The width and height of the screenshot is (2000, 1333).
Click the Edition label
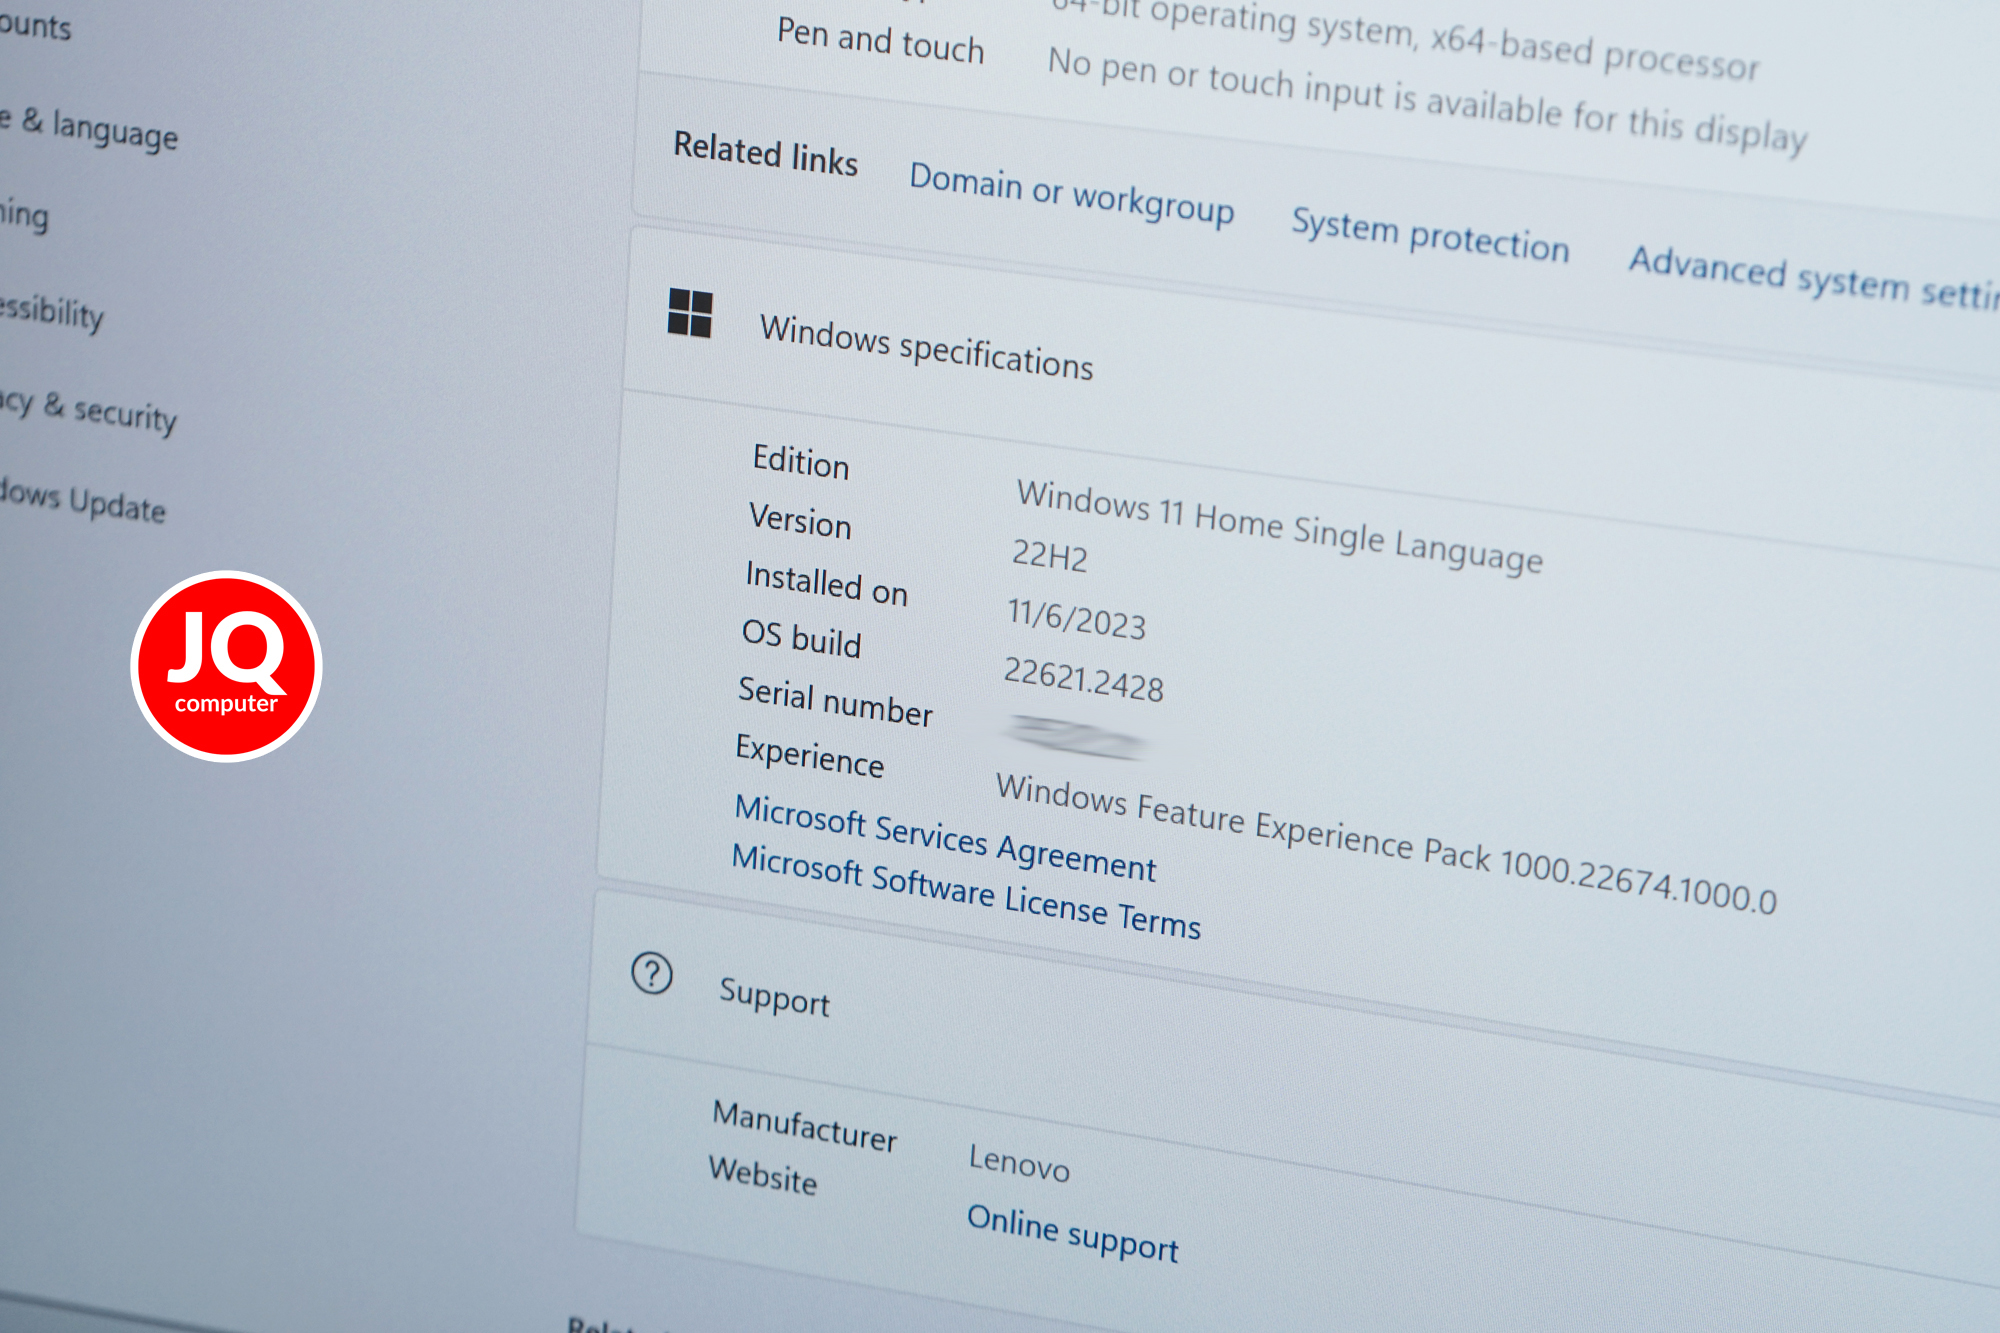tap(800, 461)
